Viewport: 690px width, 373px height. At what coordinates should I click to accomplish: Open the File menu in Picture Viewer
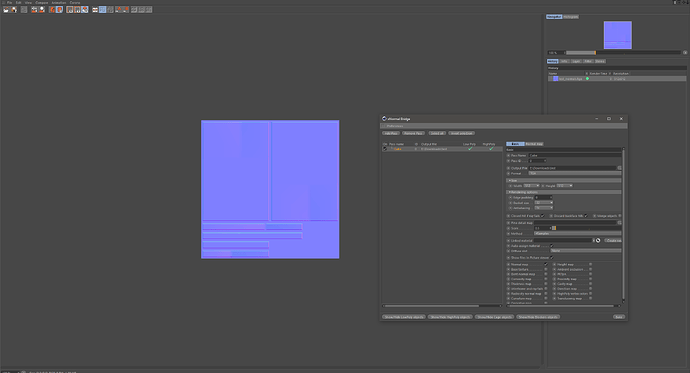[9, 3]
